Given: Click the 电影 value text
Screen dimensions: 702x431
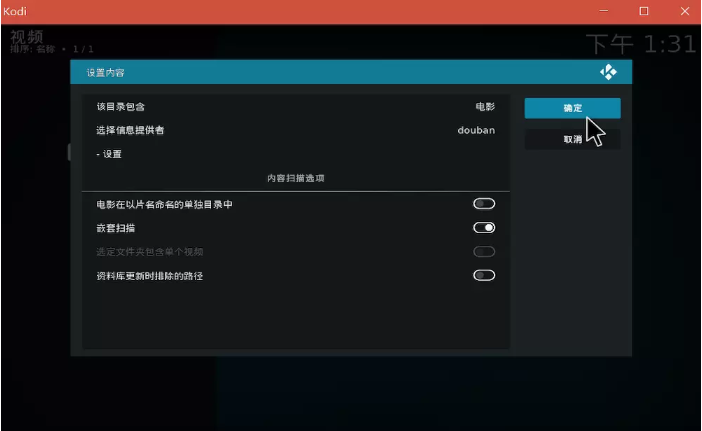Looking at the screenshot, I should (485, 106).
